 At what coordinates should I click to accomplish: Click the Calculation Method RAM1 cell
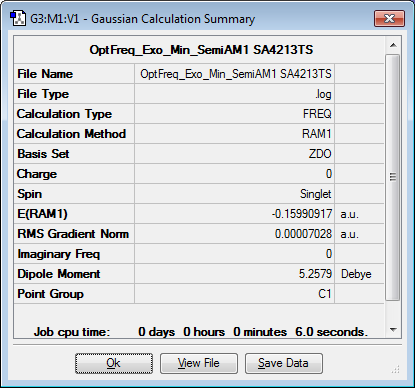tap(235, 134)
